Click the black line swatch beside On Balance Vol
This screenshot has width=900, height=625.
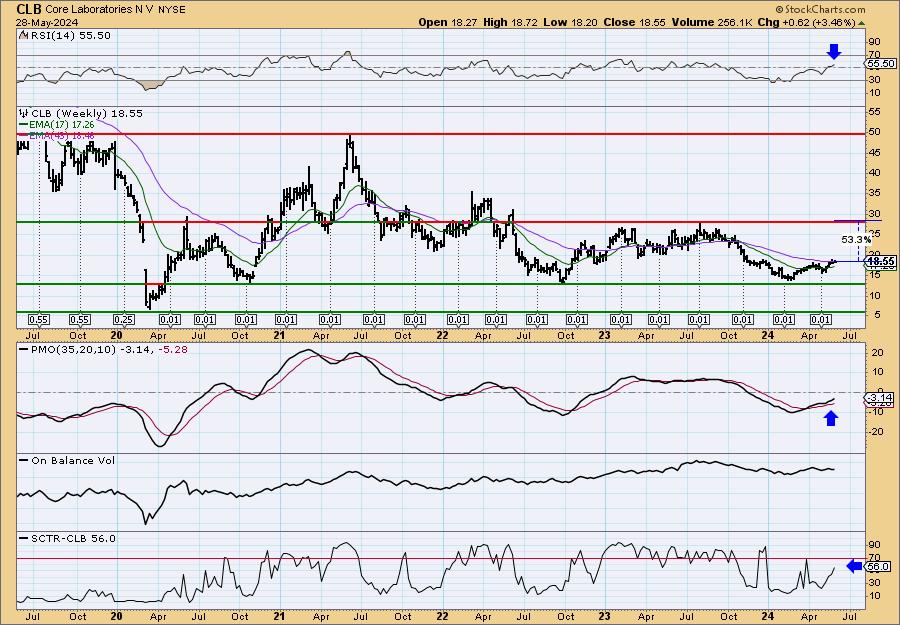coord(24,461)
